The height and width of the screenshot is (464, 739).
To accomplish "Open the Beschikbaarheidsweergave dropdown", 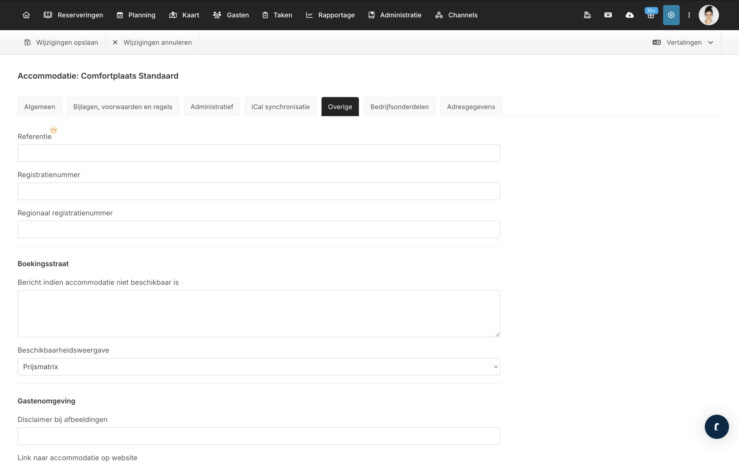I will pos(259,367).
